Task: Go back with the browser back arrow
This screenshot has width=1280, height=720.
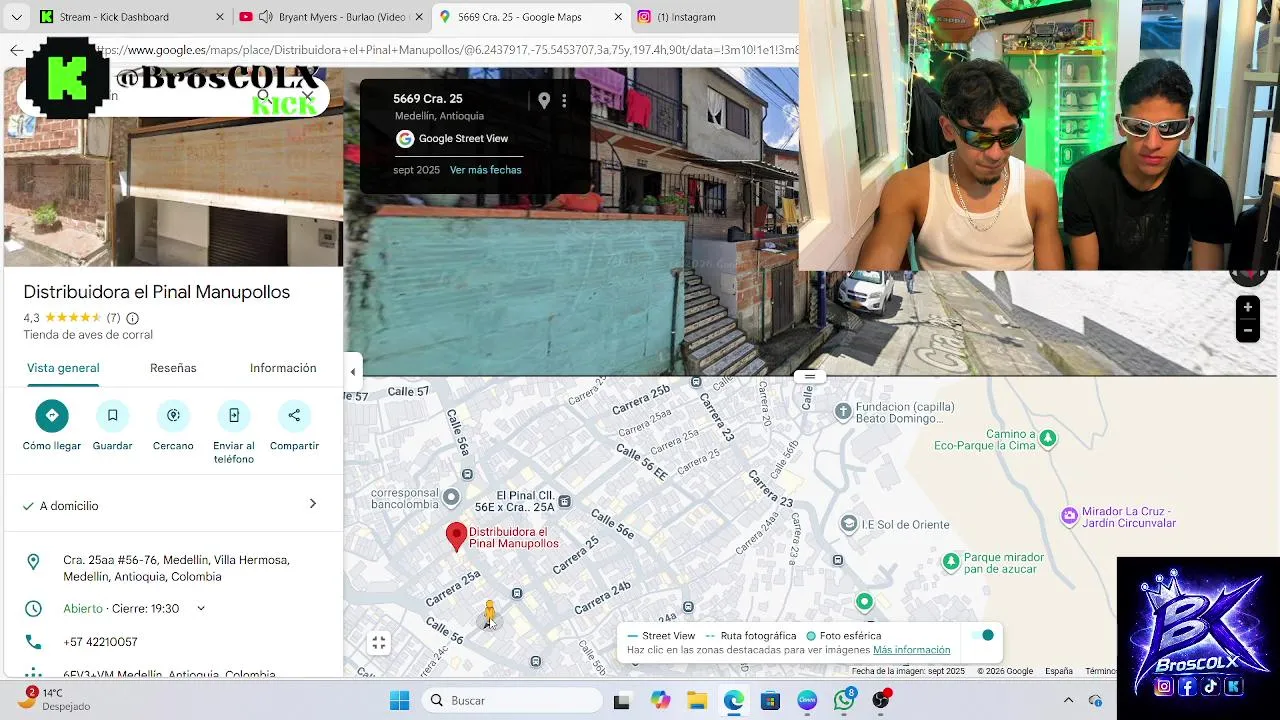Action: pyautogui.click(x=16, y=50)
